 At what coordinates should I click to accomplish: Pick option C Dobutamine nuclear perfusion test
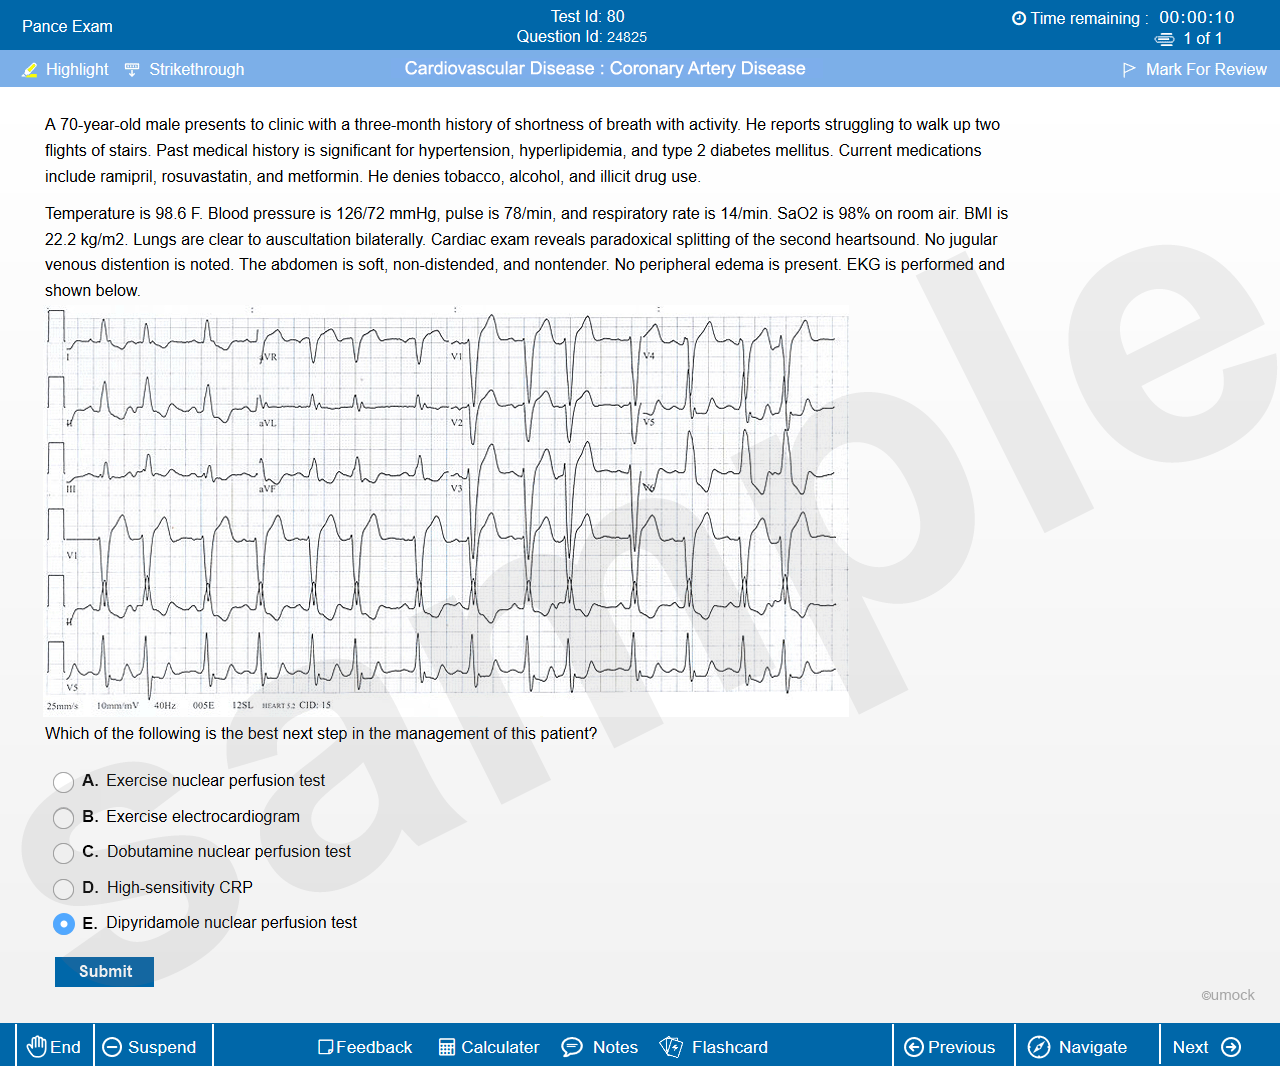[64, 853]
